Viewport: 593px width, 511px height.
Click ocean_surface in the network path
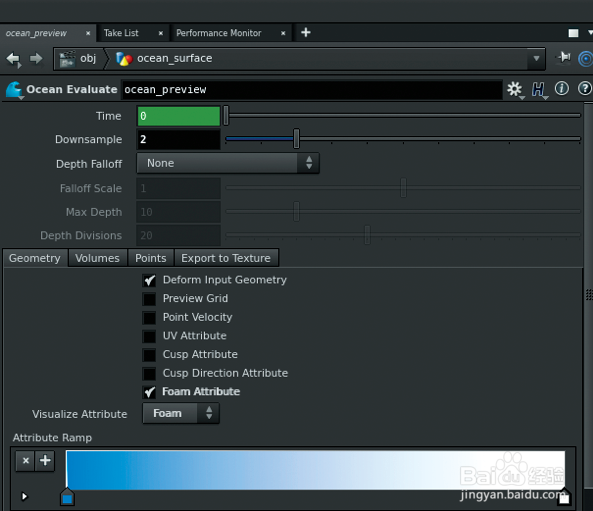pos(174,58)
